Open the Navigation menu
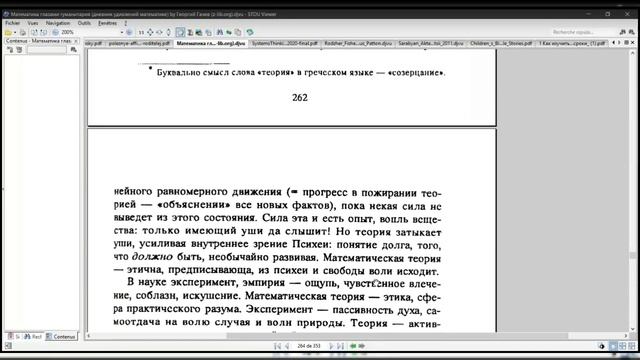This screenshot has width=640, height=360. pos(58,23)
